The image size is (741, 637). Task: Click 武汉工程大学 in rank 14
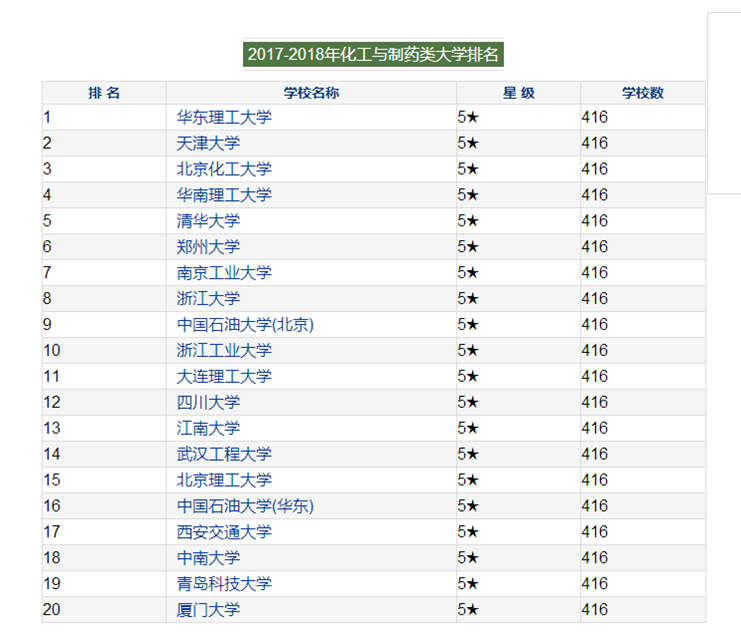pos(223,455)
